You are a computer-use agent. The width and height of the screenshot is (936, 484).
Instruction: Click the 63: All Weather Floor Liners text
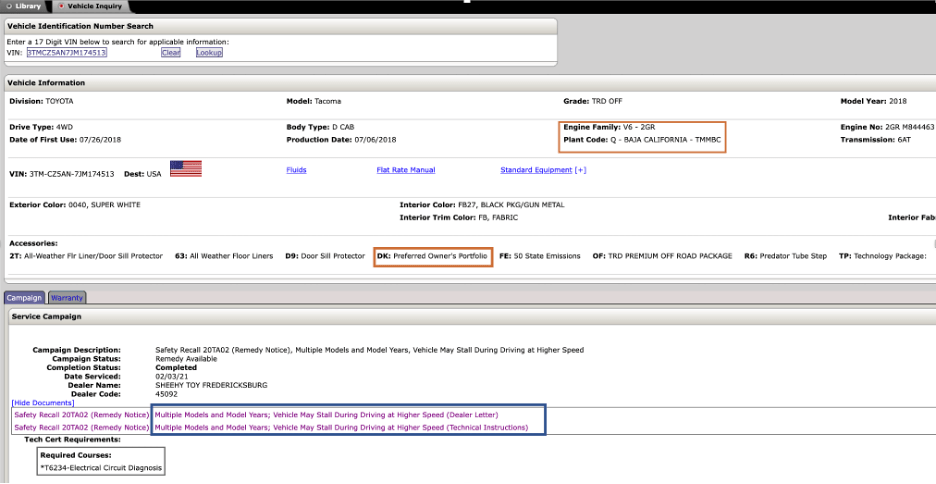[x=224, y=256]
